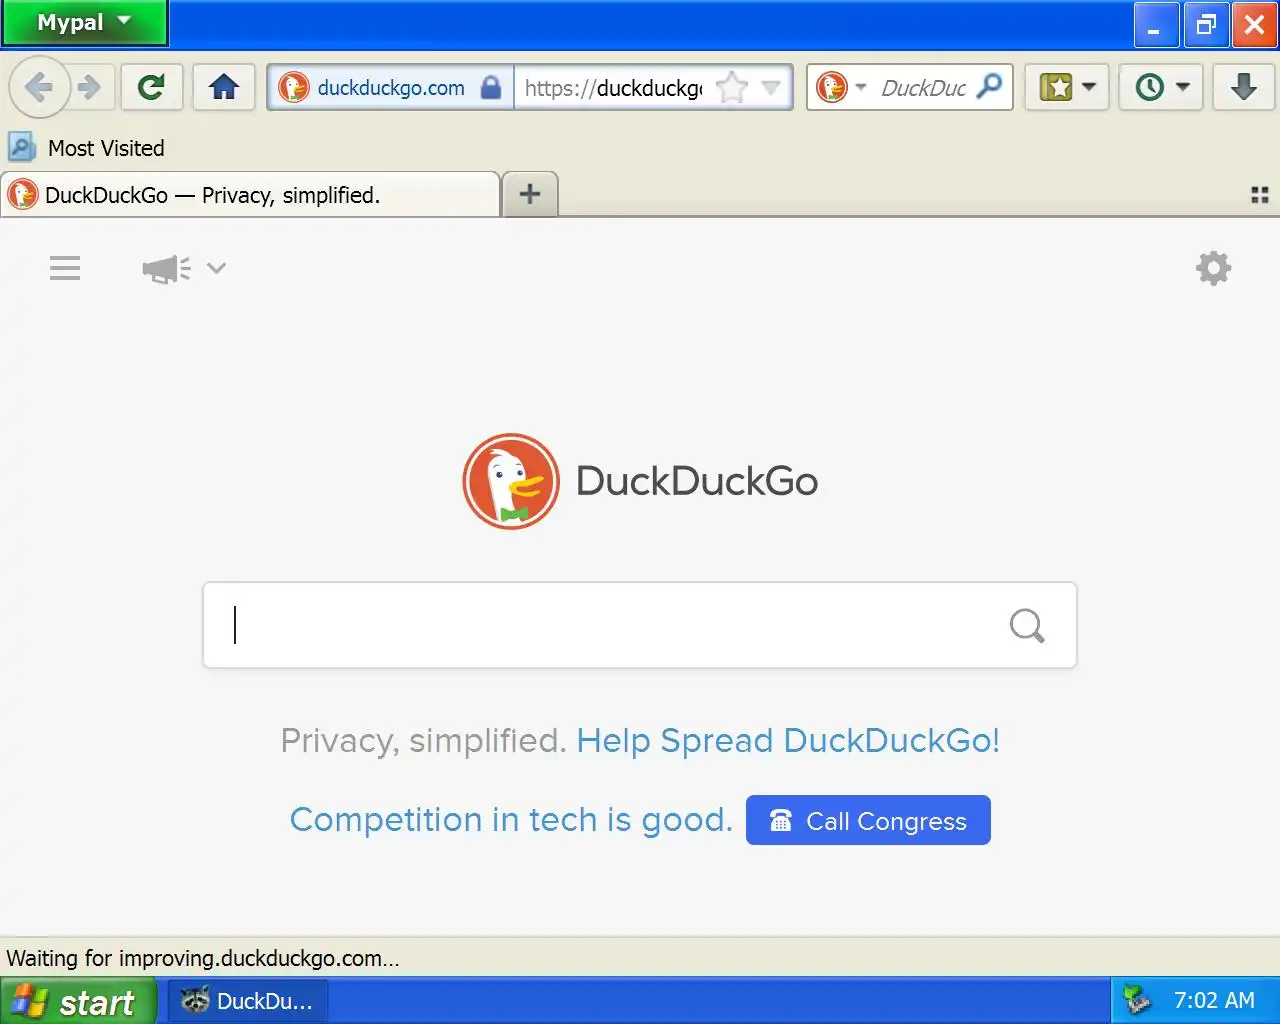The image size is (1280, 1024).
Task: Click the DuckDuckGo wordmark text
Action: [697, 481]
